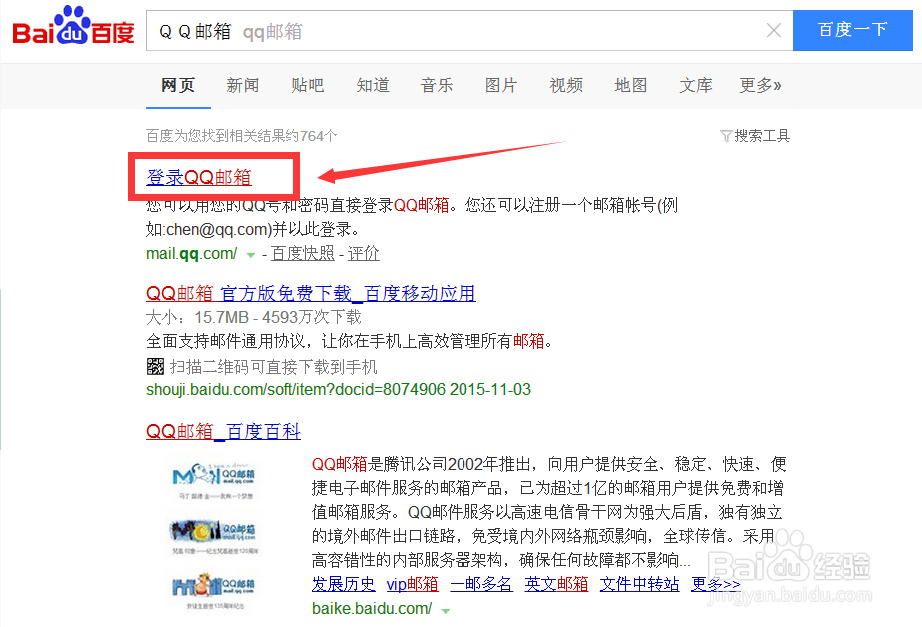Viewport: 922px width, 627px height.
Task: Click the Baidu logo
Action: pyautogui.click(x=74, y=26)
